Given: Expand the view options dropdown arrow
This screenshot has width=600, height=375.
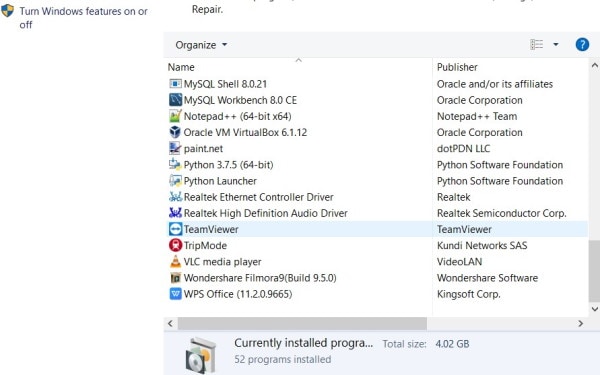Looking at the screenshot, I should (x=556, y=44).
